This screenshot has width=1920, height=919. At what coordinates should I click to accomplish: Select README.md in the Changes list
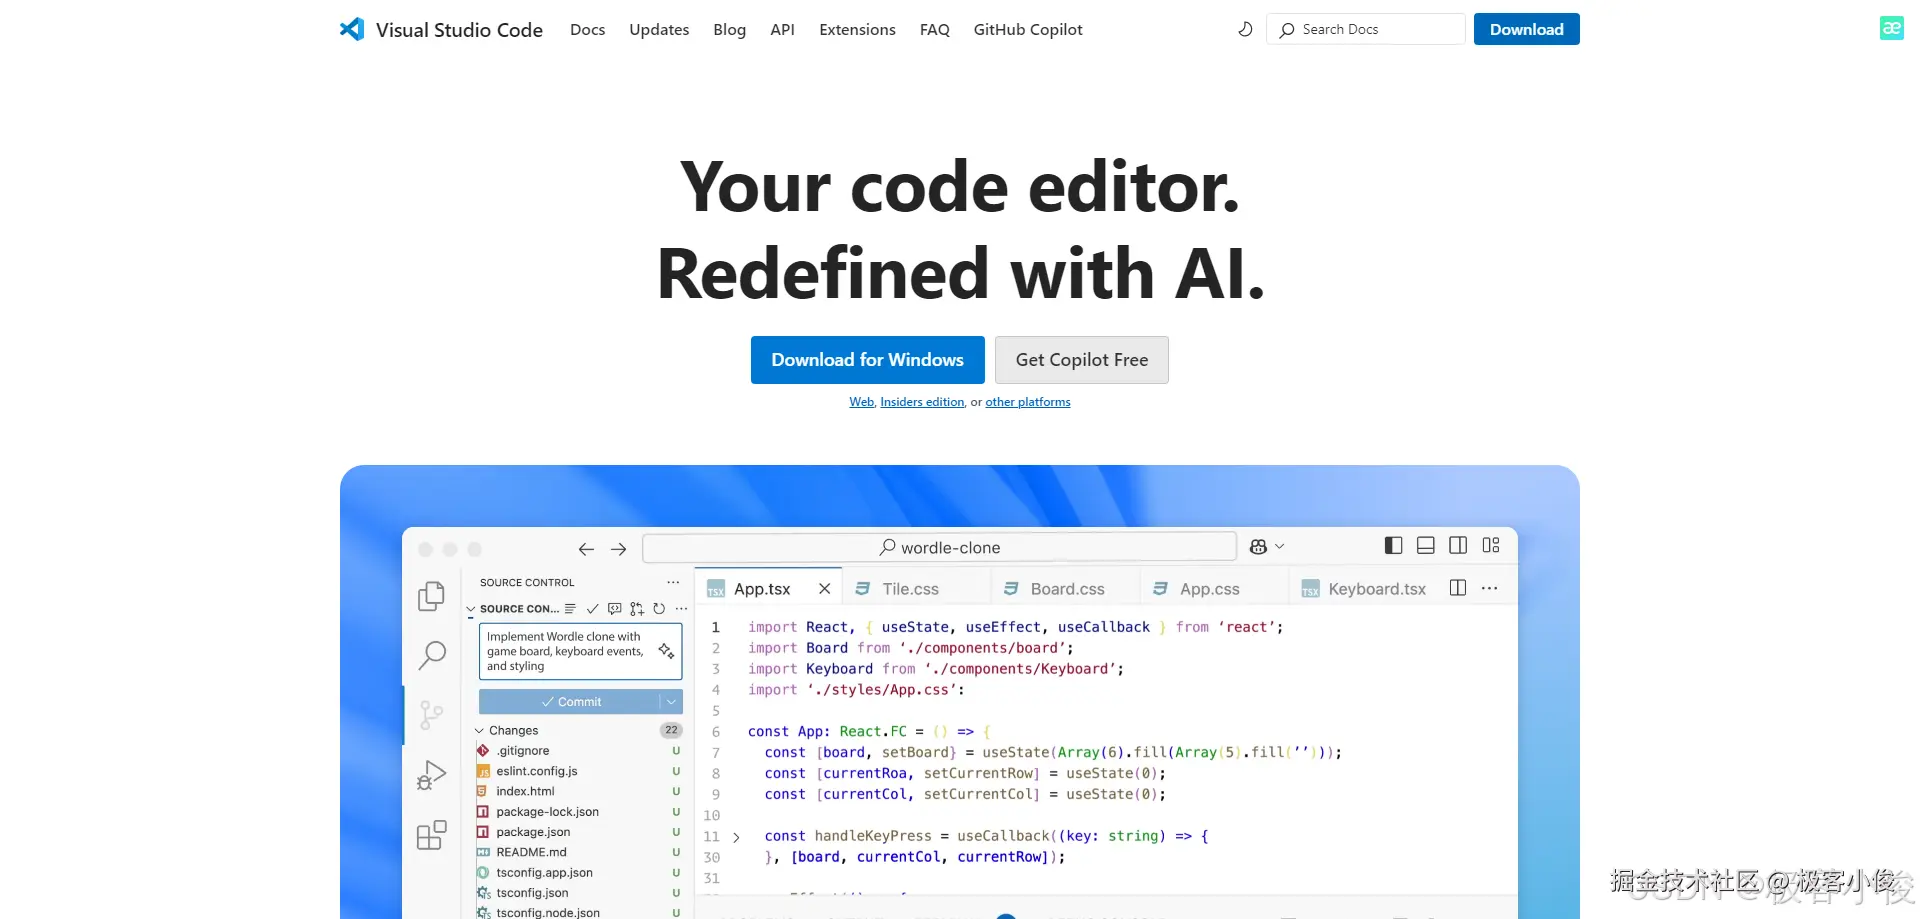tap(578, 852)
